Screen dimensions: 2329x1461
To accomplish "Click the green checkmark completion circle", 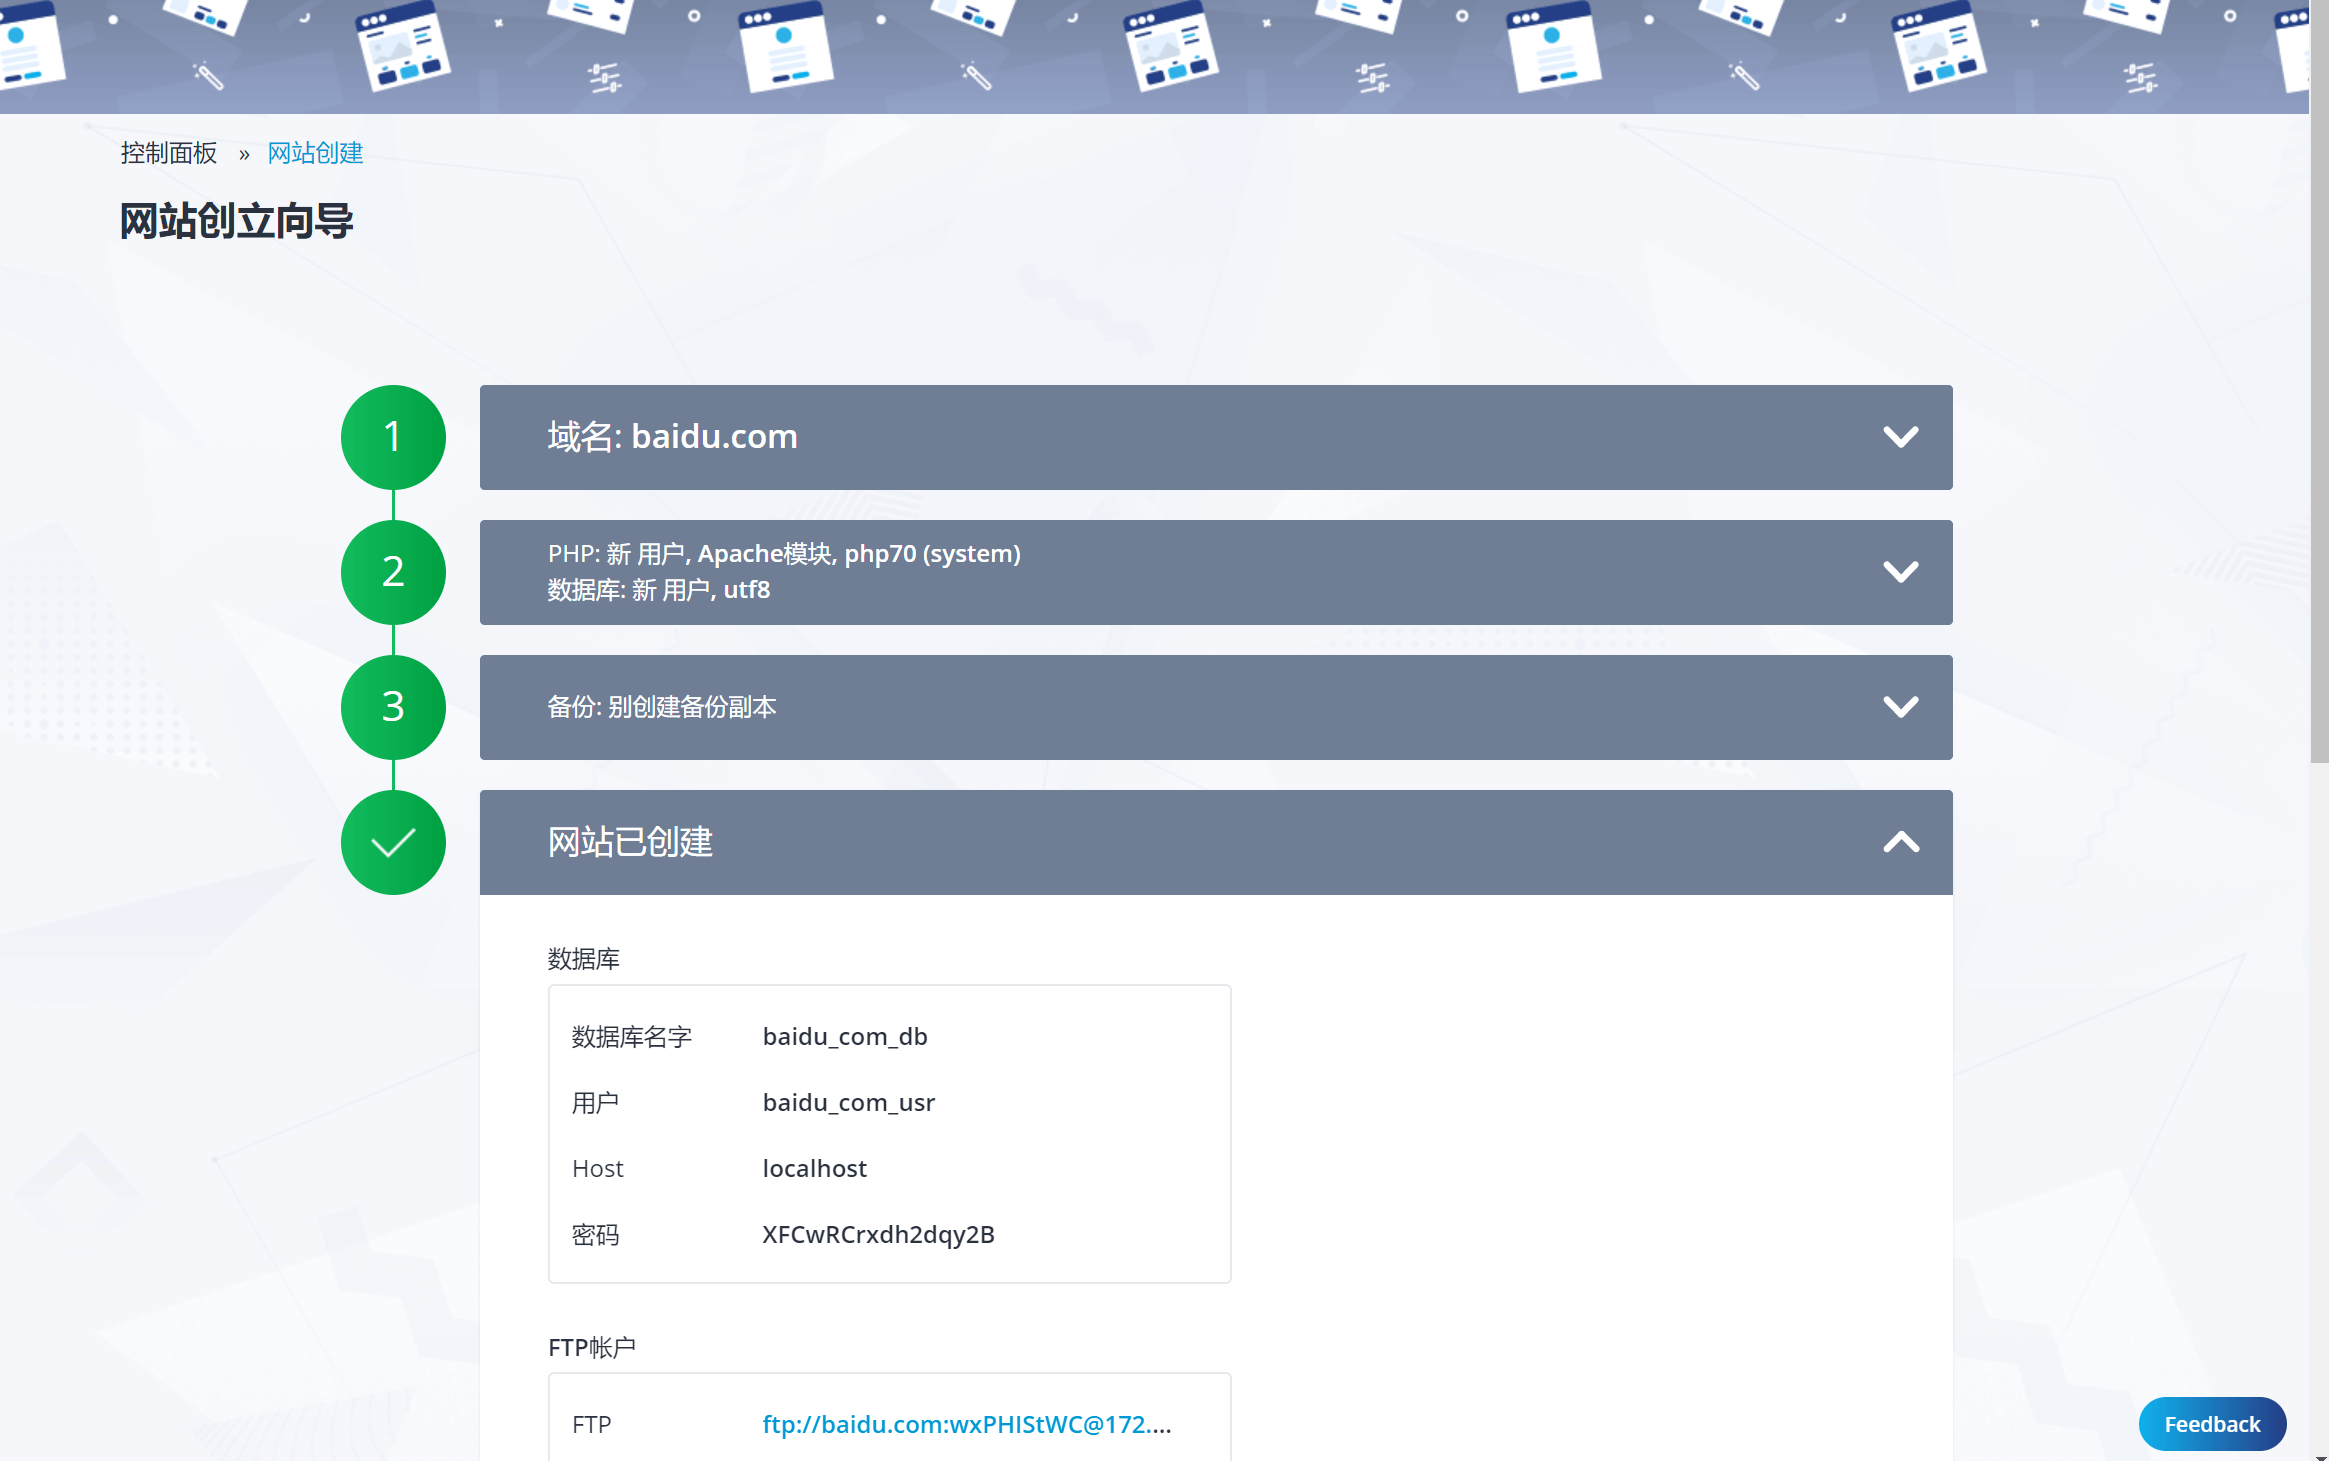I will point(393,842).
